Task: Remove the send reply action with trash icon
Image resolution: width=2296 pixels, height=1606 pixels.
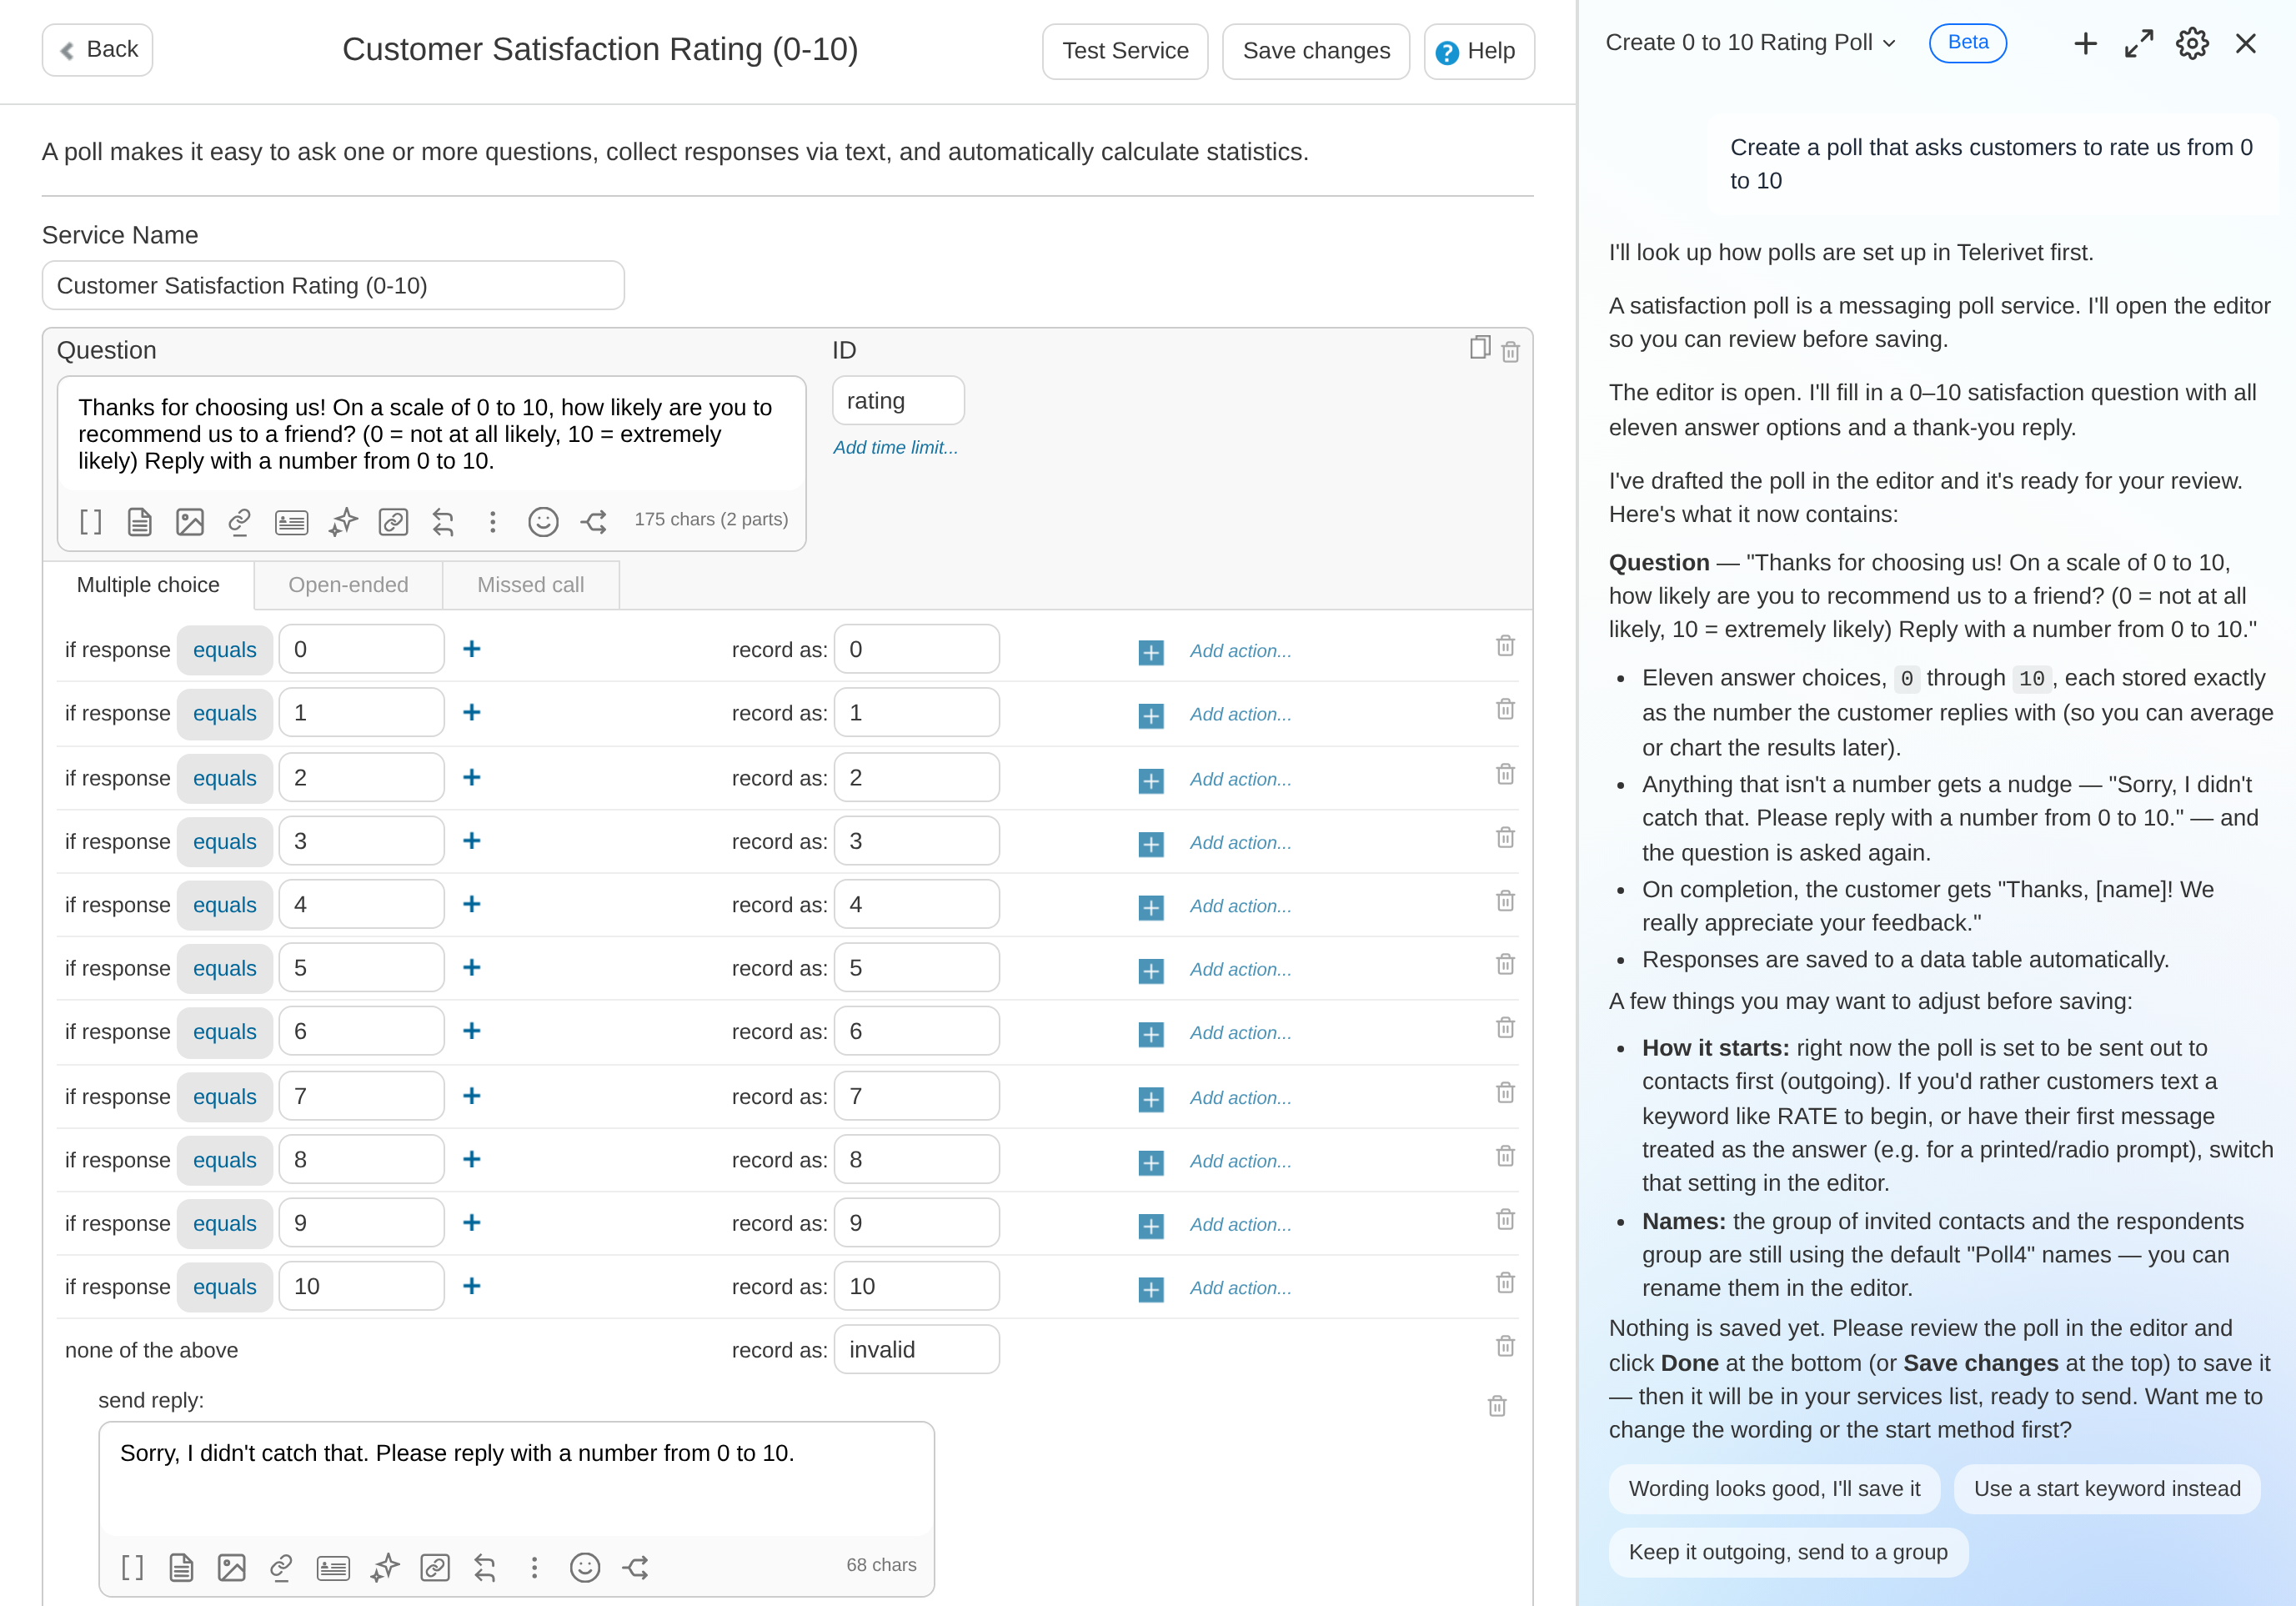Action: tap(1497, 1406)
